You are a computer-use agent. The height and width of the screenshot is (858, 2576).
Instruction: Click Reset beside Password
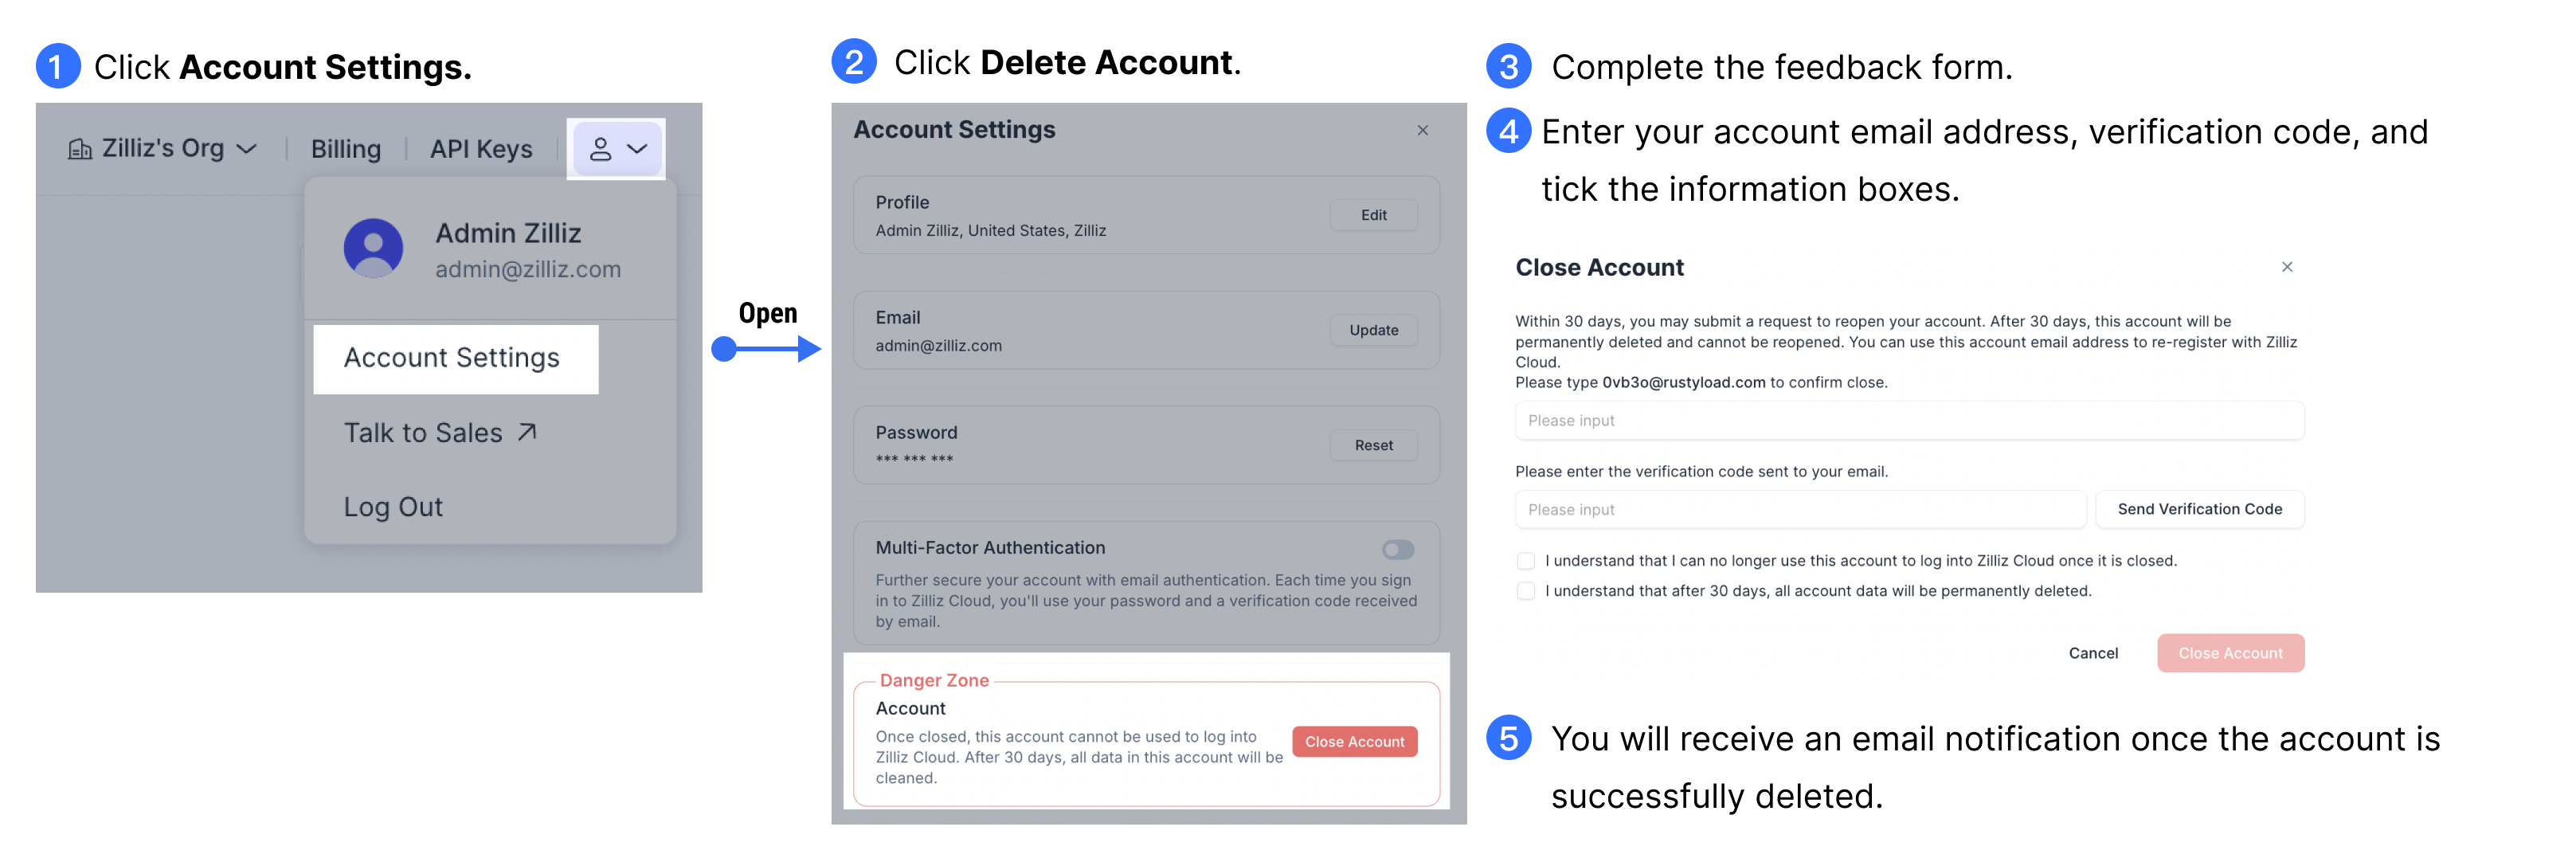pos(1373,445)
